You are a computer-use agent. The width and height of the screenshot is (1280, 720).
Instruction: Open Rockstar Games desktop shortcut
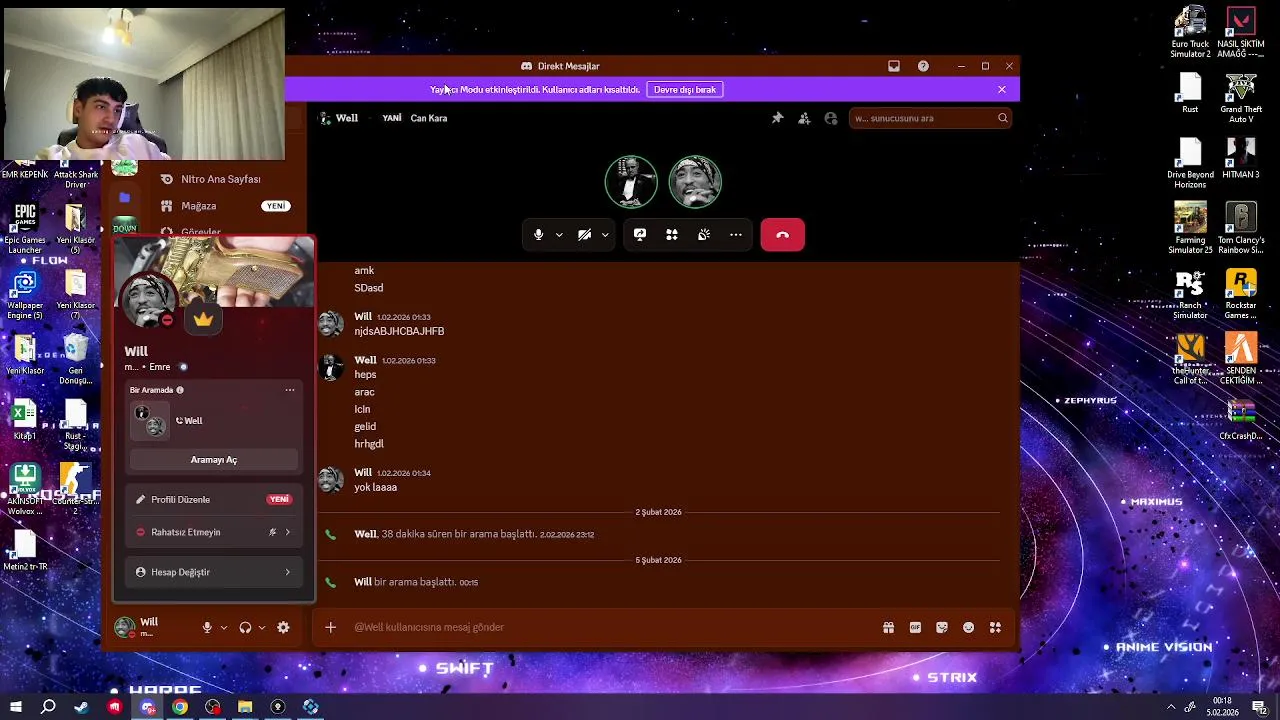(1241, 294)
